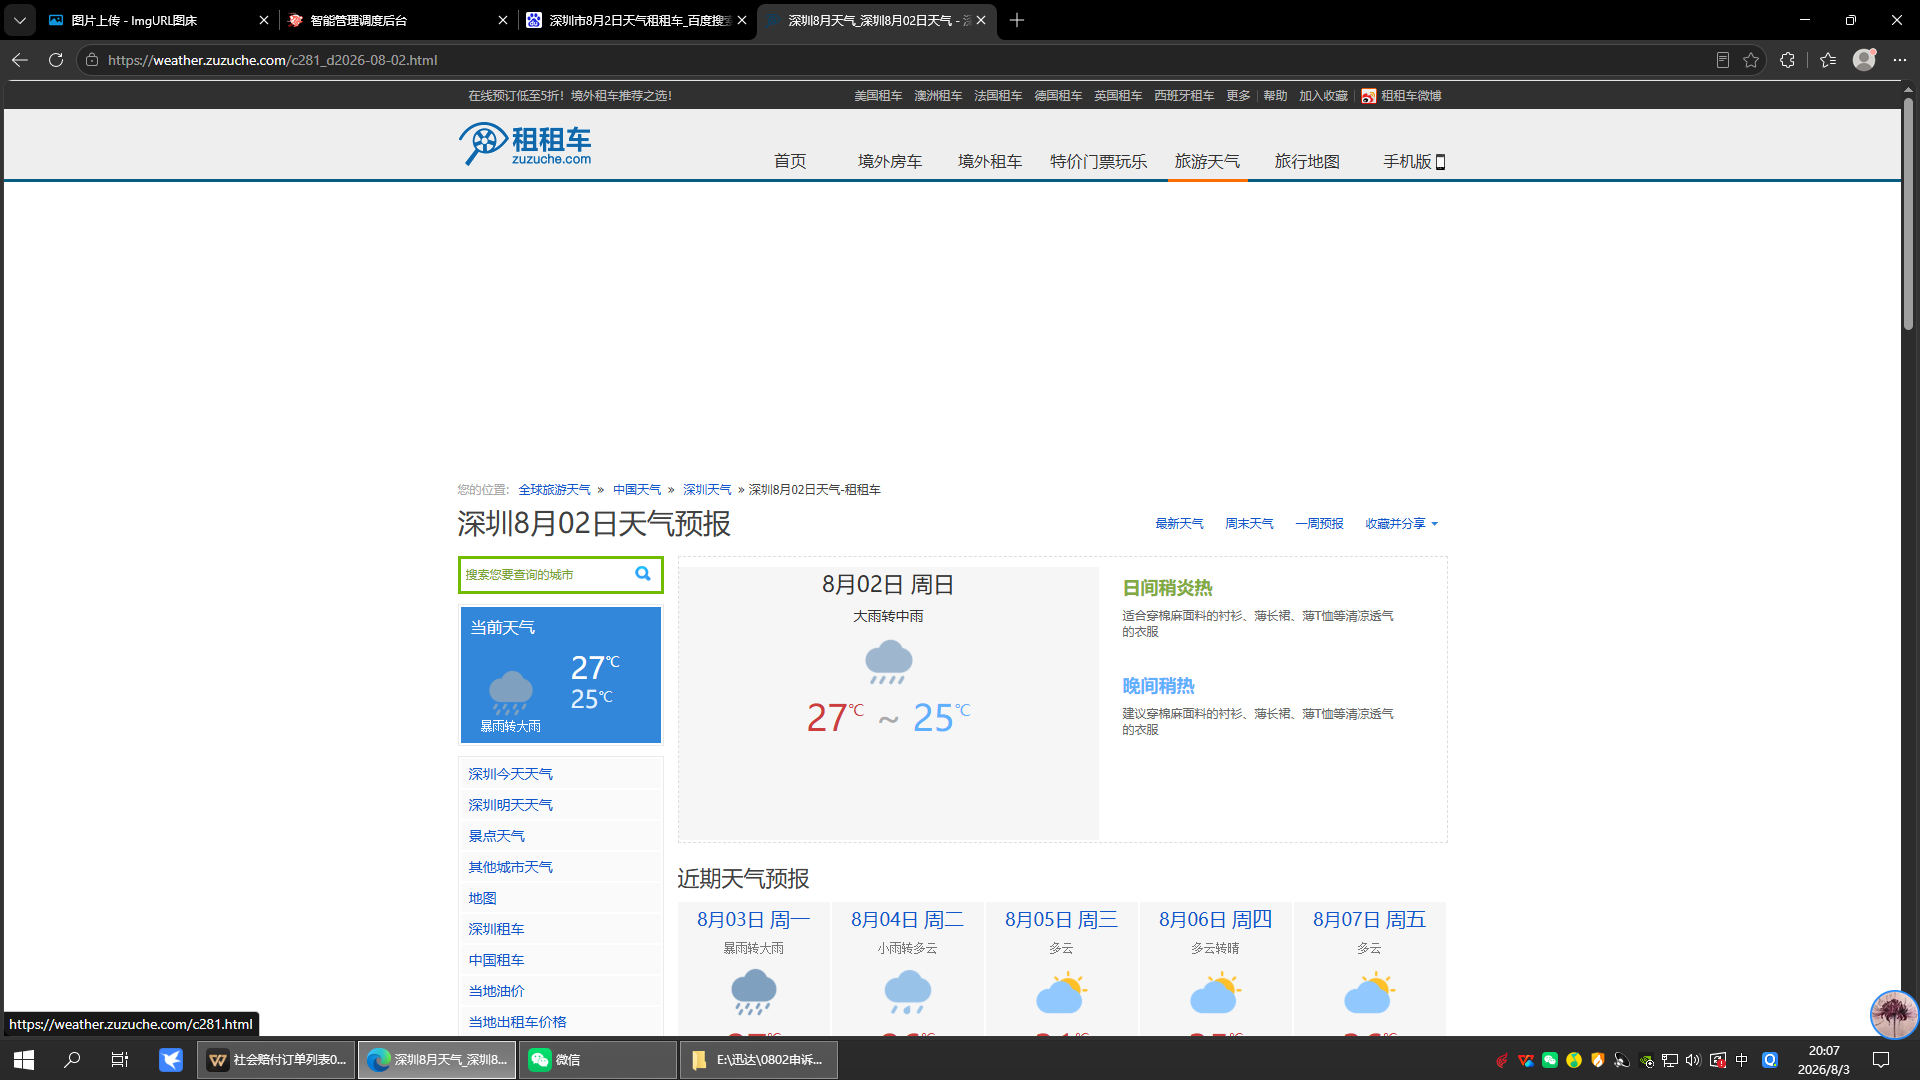Open a new browser tab
The height and width of the screenshot is (1080, 1920).
(1017, 20)
